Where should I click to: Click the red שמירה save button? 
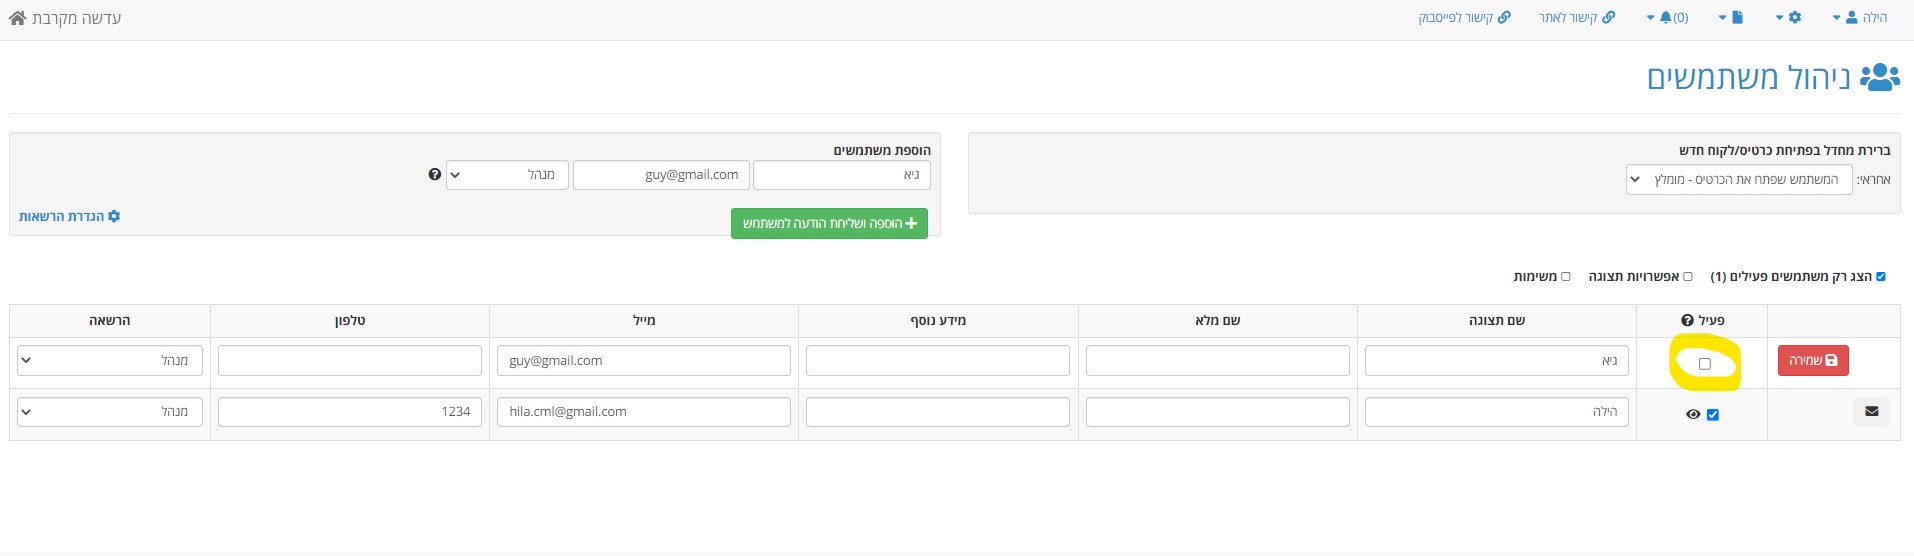coord(1813,360)
